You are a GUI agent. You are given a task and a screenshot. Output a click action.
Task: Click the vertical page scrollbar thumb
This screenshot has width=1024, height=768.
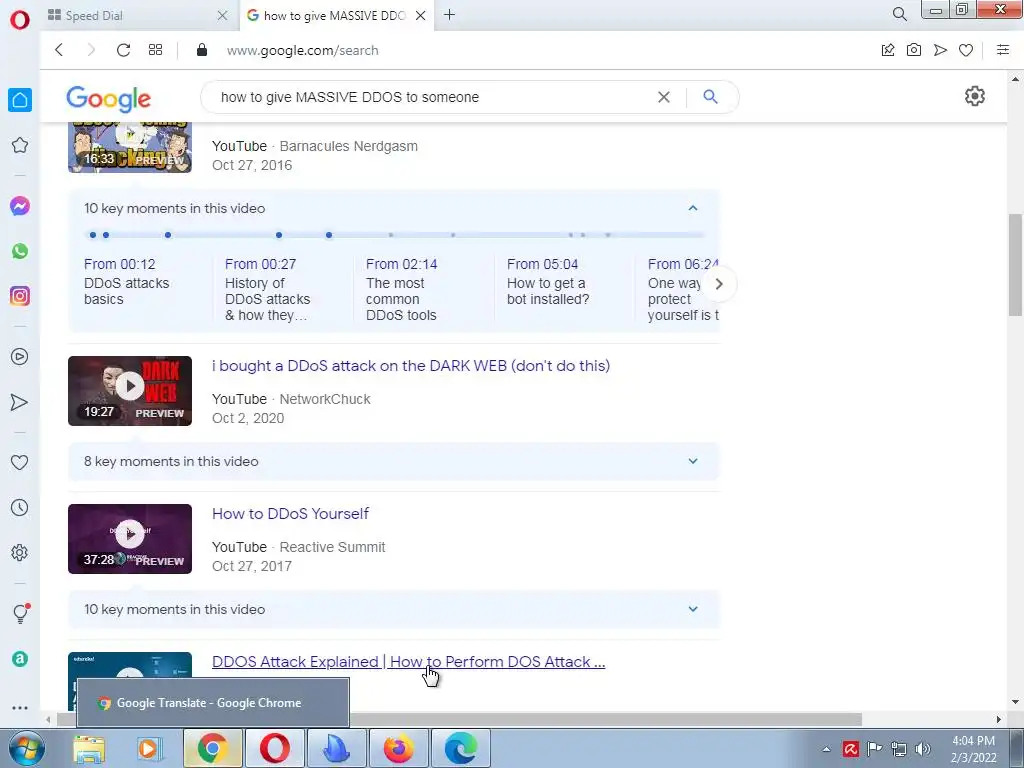click(1015, 264)
